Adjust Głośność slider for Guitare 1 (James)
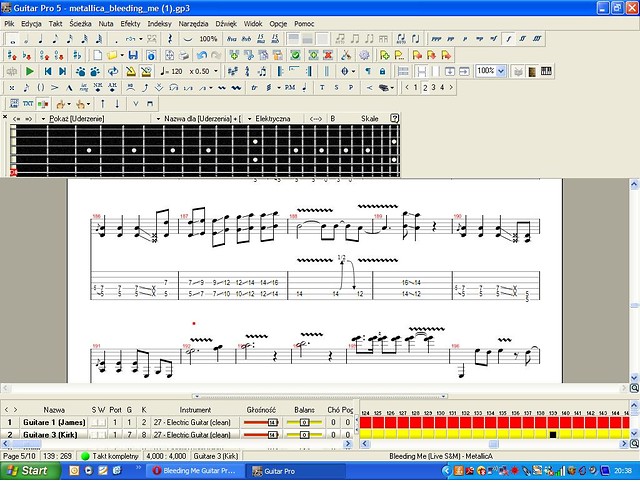Viewport: 640px width, 500px height. click(x=261, y=422)
